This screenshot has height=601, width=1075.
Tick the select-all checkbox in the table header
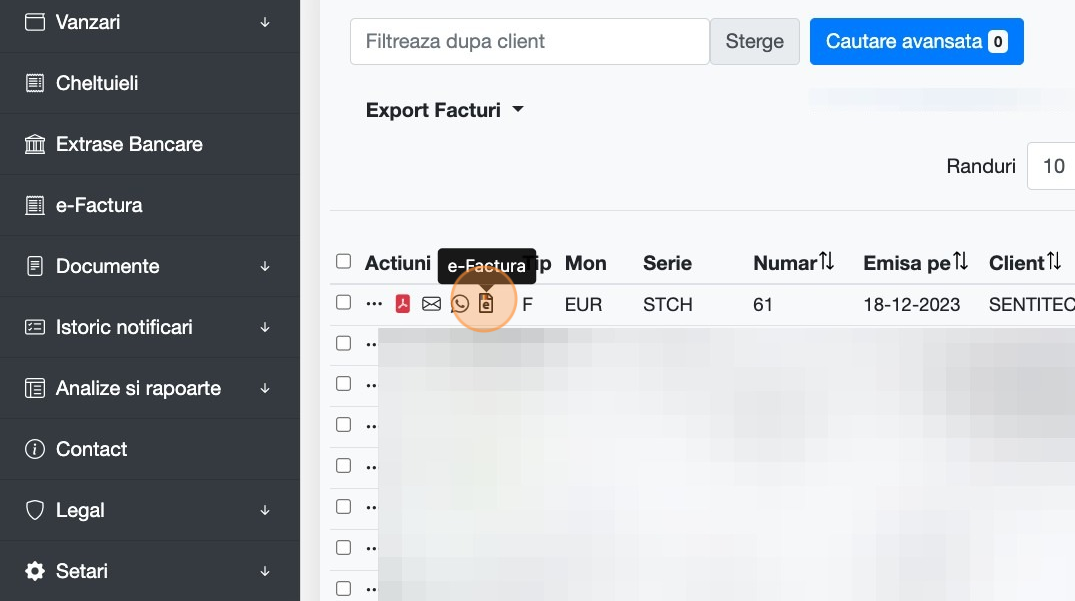coord(344,262)
